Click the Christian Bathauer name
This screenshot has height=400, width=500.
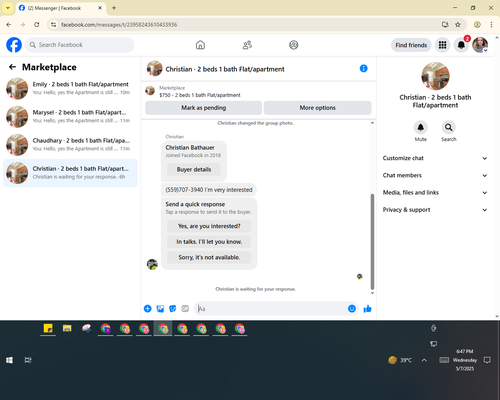coord(190,147)
